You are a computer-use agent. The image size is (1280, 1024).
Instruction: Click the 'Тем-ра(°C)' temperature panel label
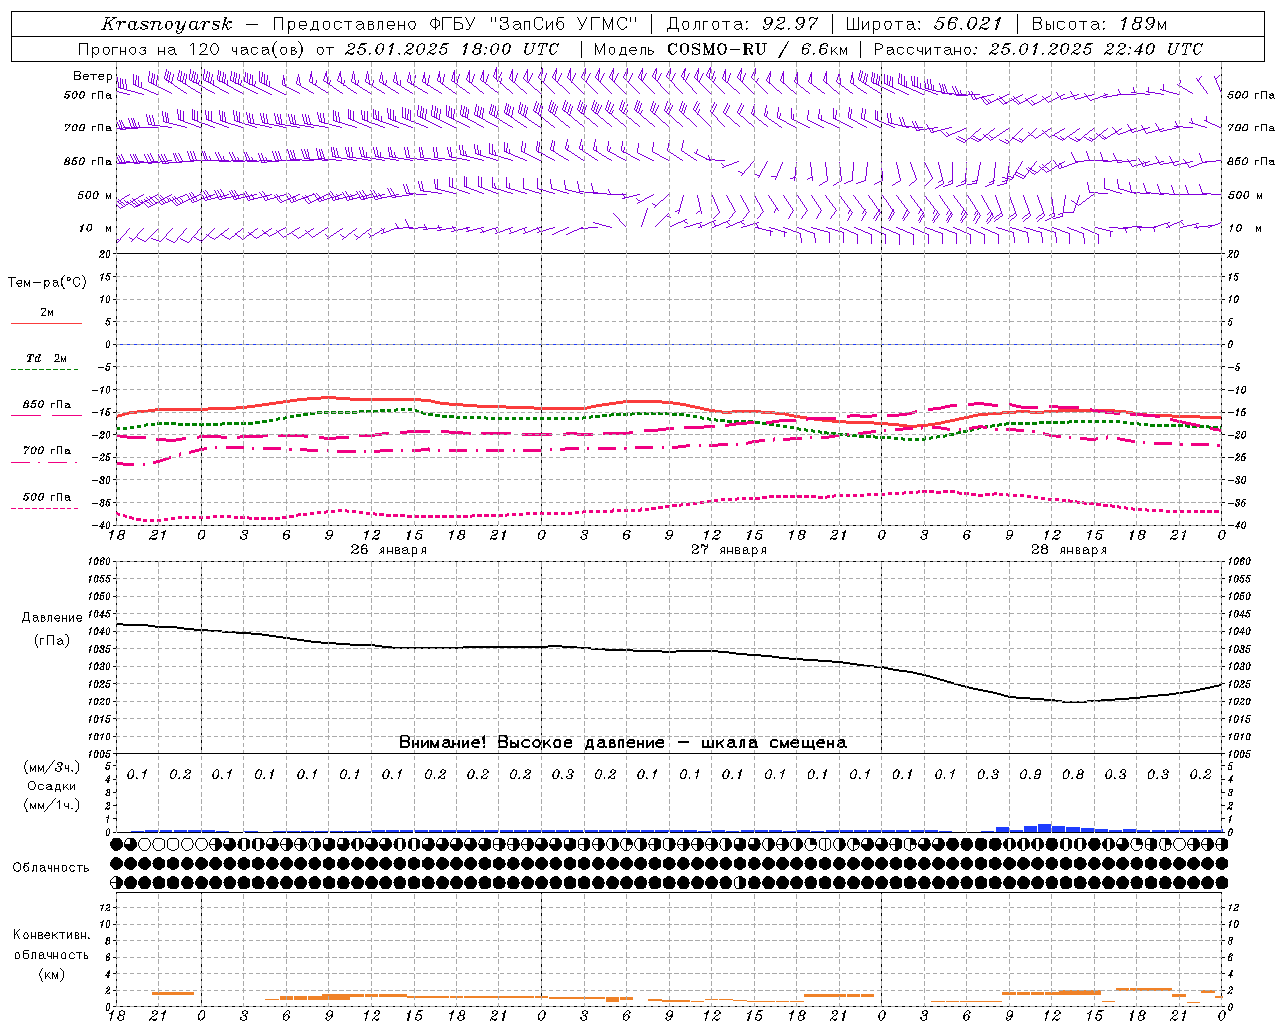(48, 283)
